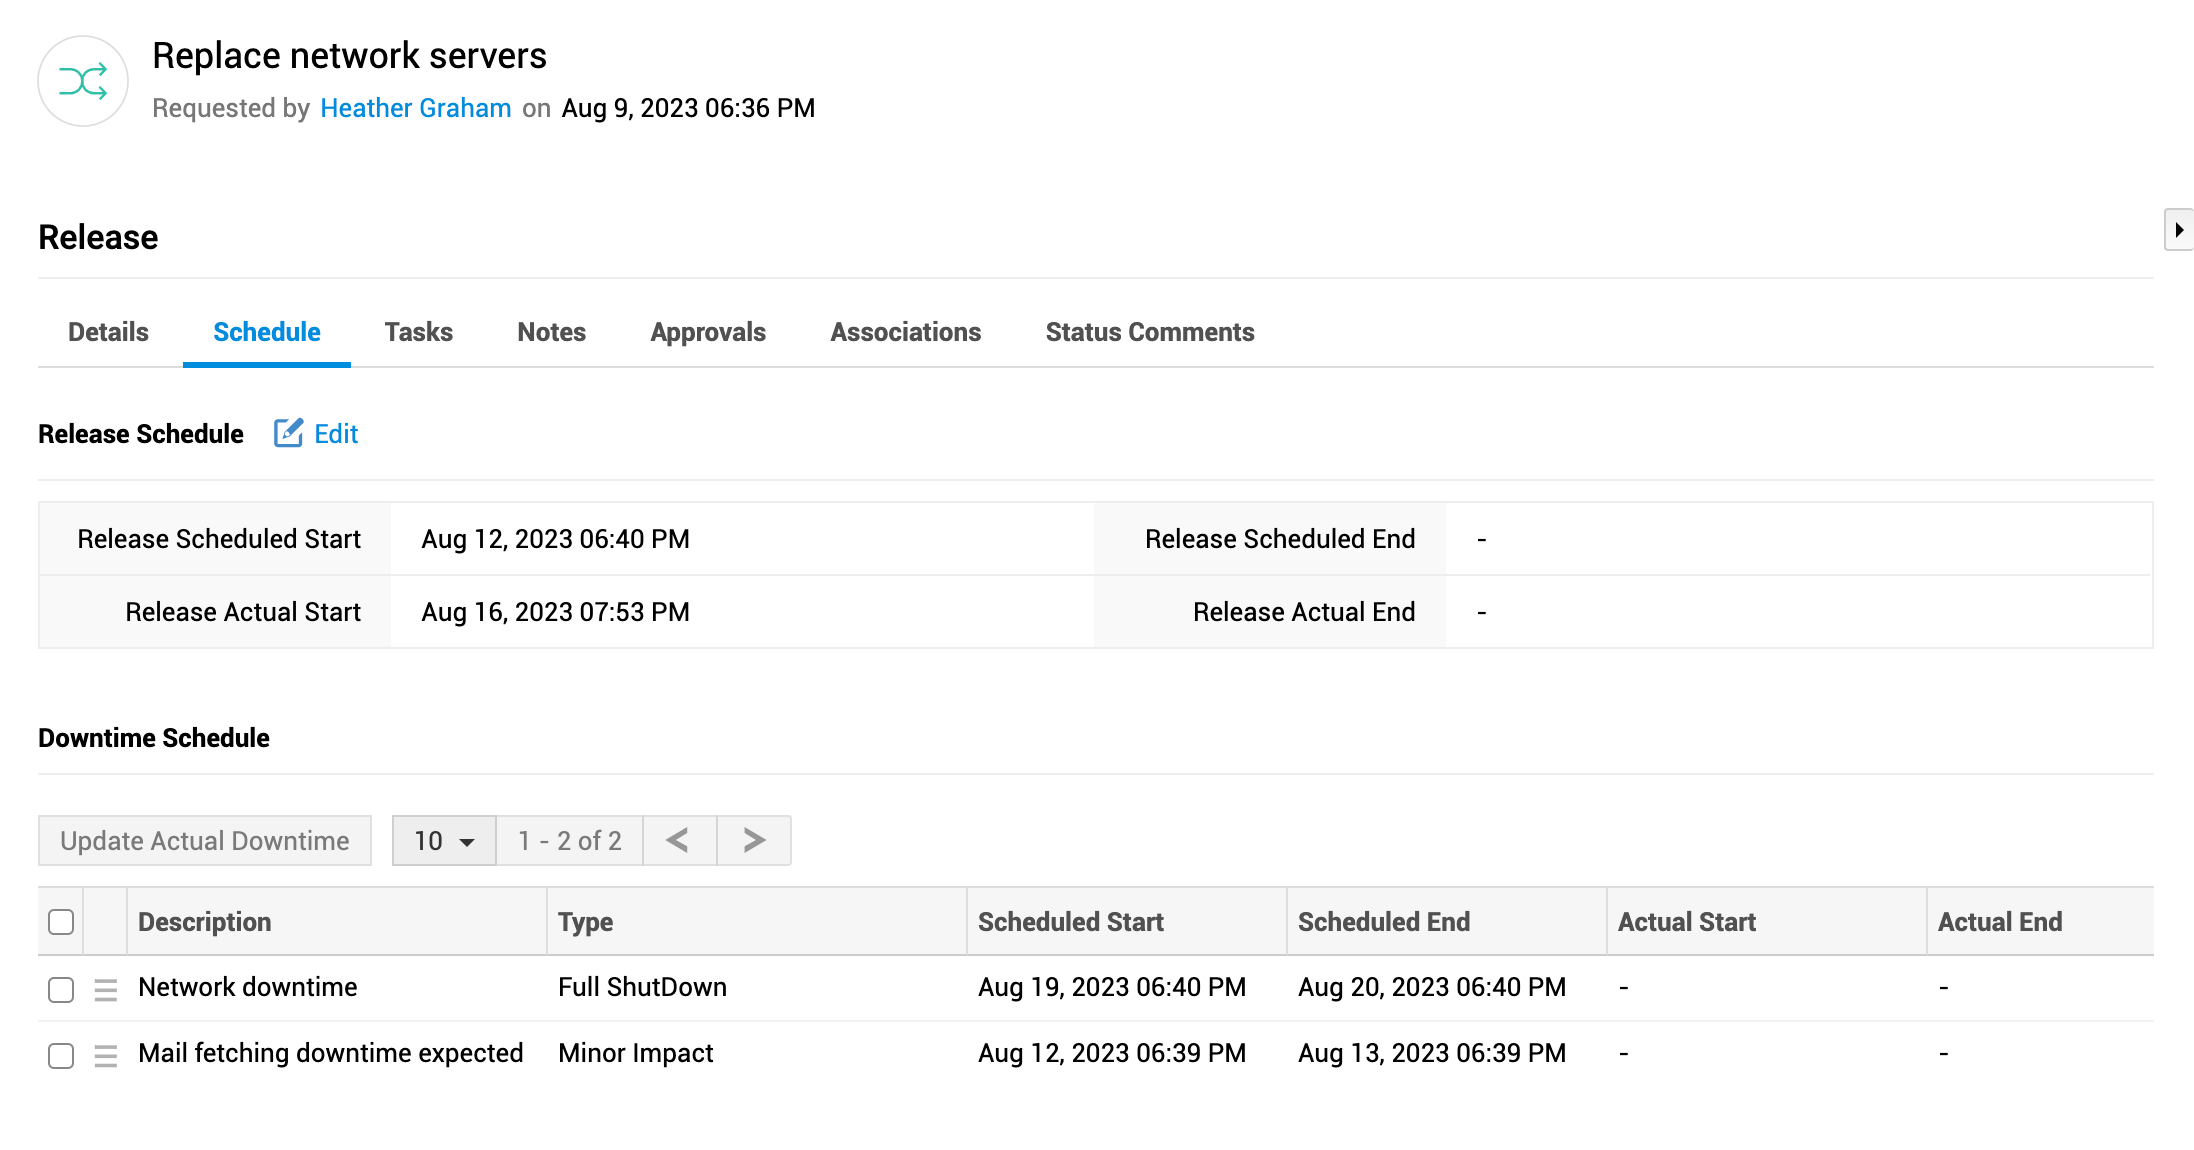Click 'Aug 13, 2023 06:39 PM' scheduled end

[x=1432, y=1053]
